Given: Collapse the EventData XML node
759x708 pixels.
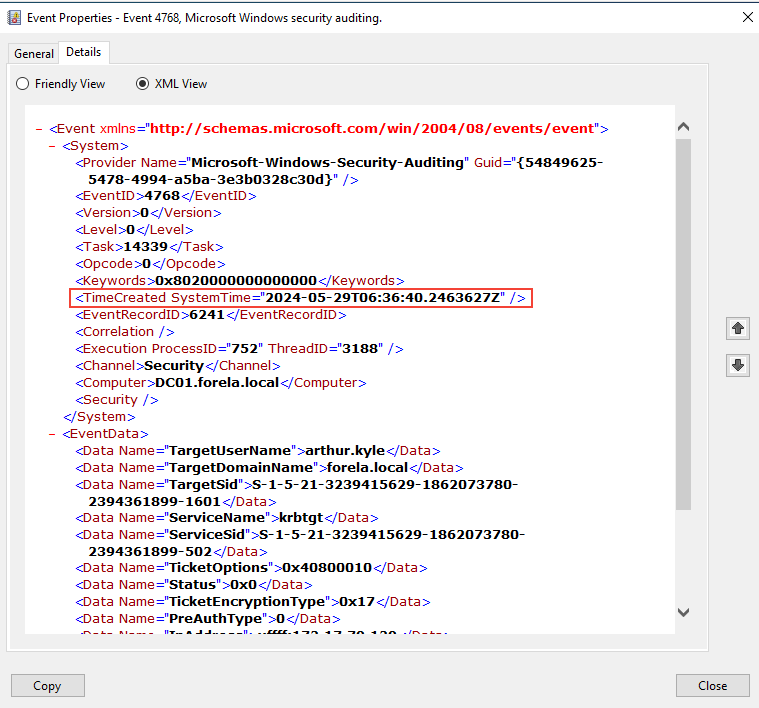Looking at the screenshot, I should tap(52, 434).
